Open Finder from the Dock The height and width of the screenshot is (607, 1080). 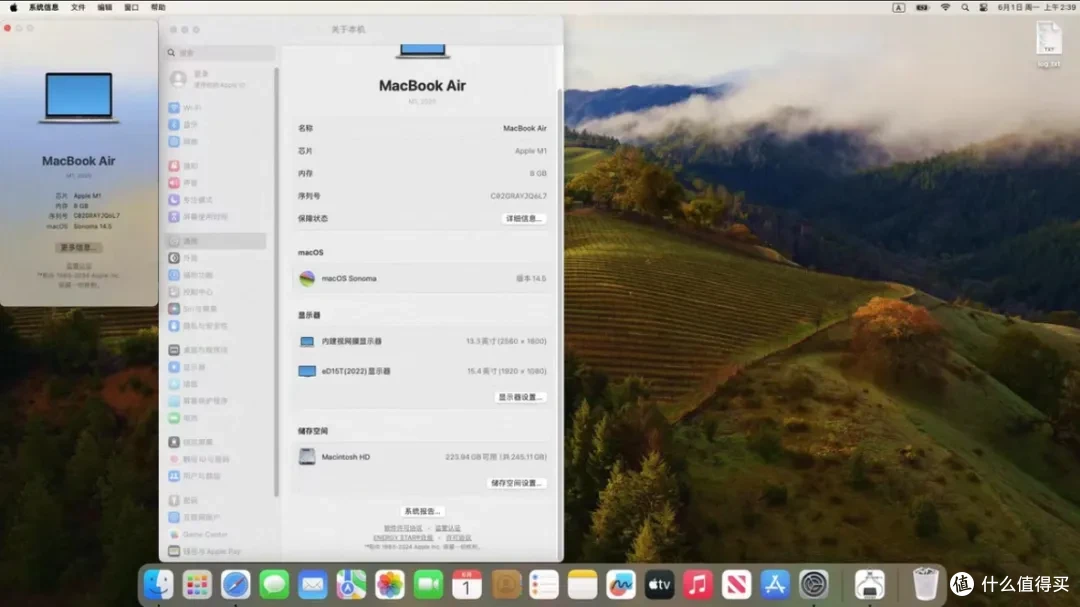[x=158, y=585]
